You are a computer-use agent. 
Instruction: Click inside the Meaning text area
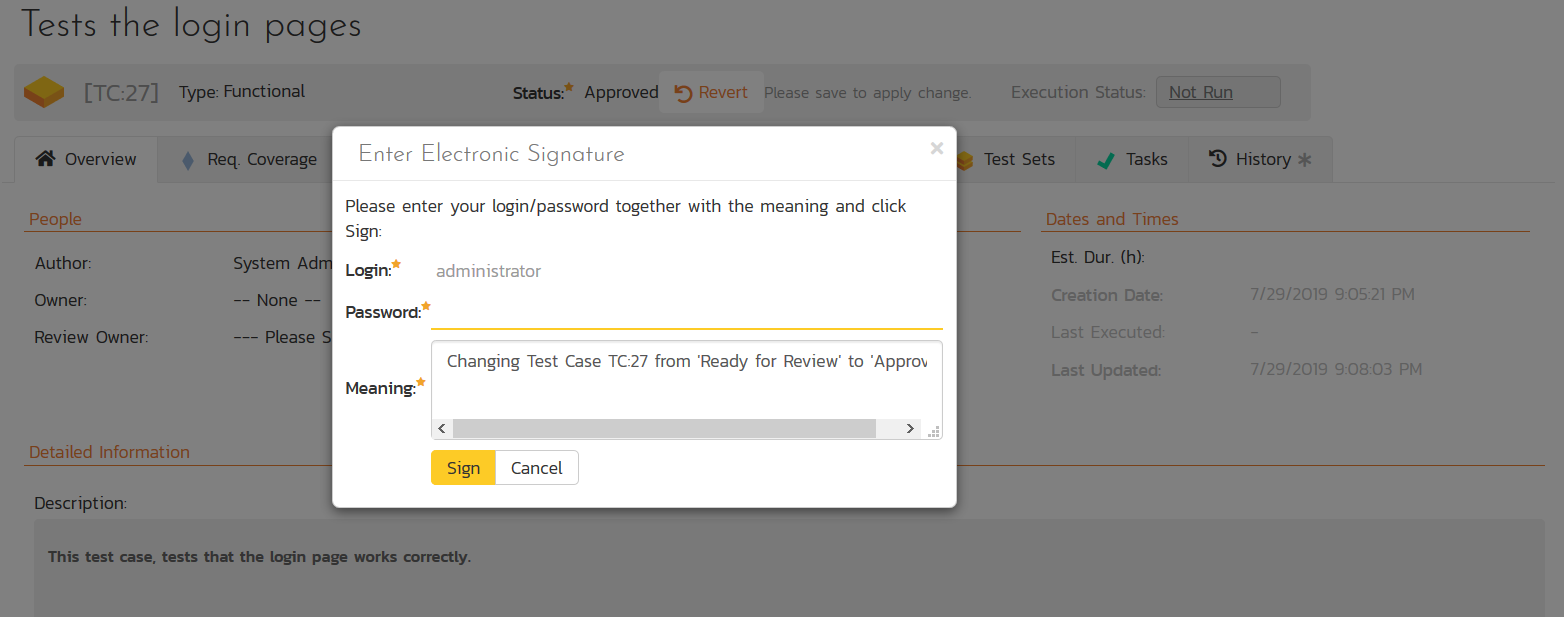pyautogui.click(x=686, y=385)
